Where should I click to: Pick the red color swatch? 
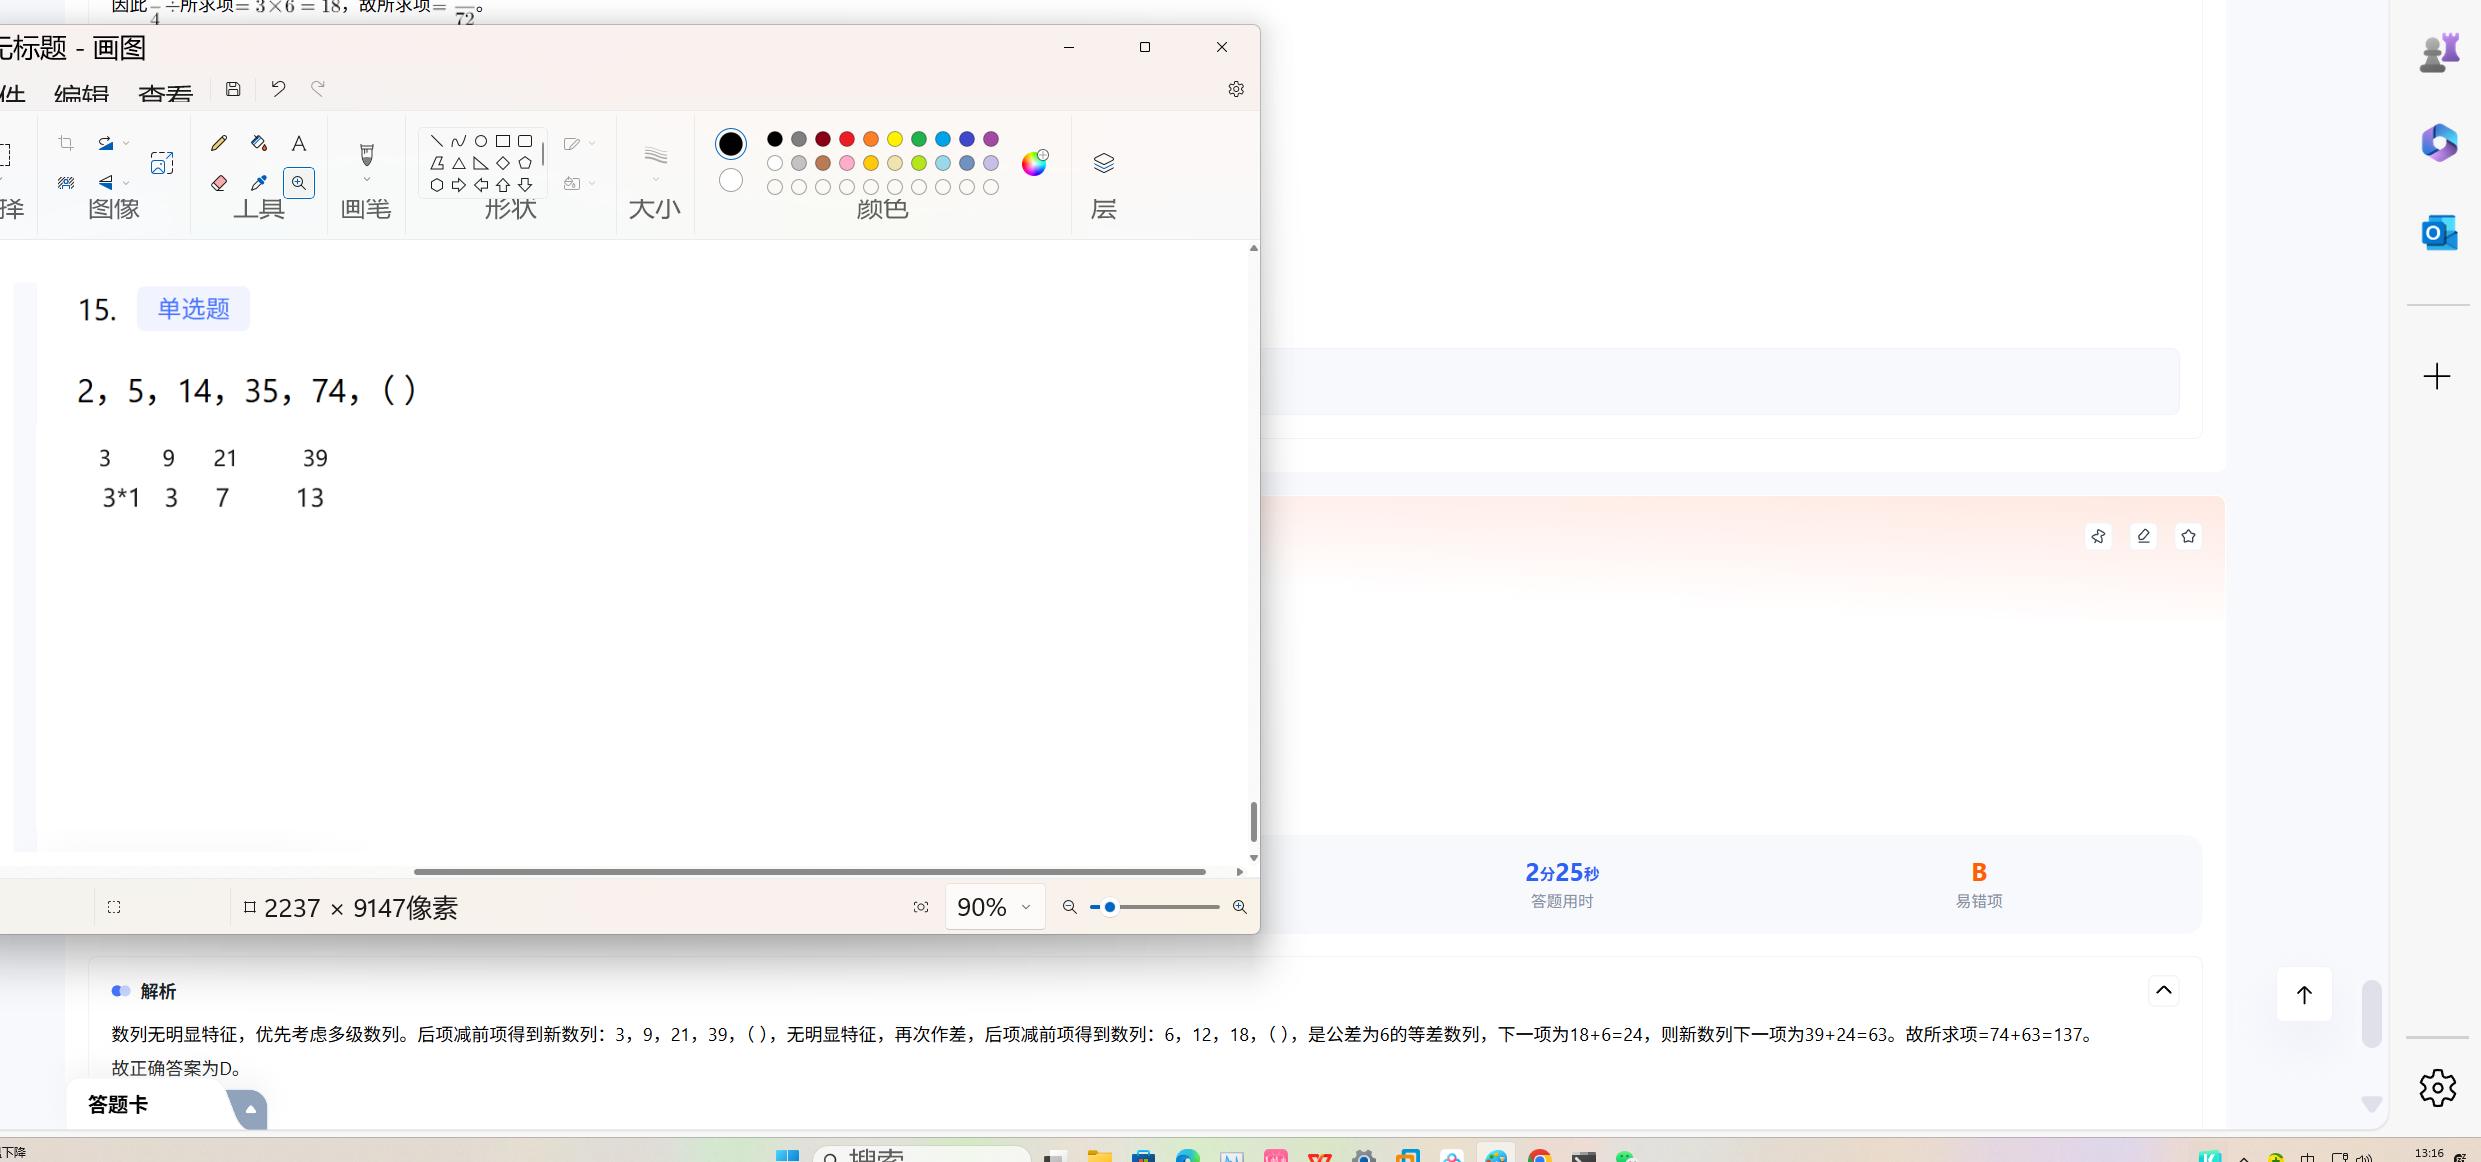click(x=847, y=139)
